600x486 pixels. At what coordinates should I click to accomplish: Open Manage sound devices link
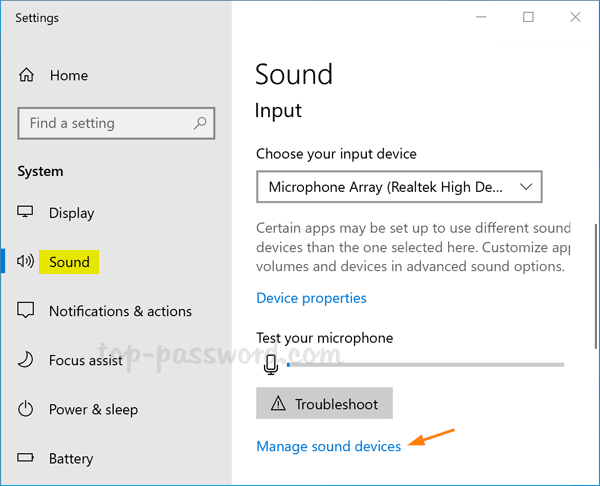[328, 446]
